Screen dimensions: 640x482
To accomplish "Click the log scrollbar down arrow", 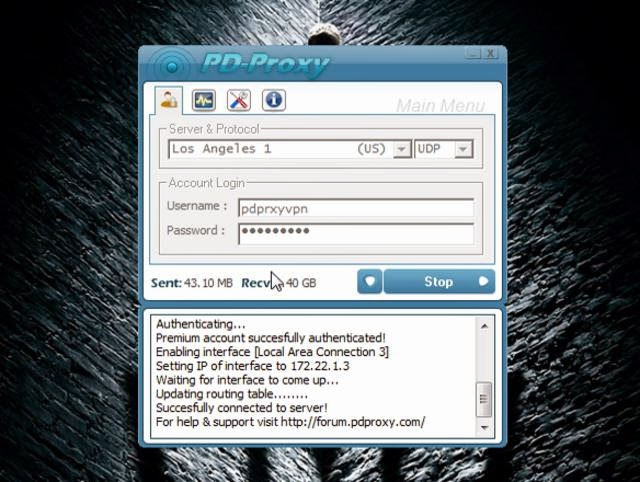I will point(484,427).
